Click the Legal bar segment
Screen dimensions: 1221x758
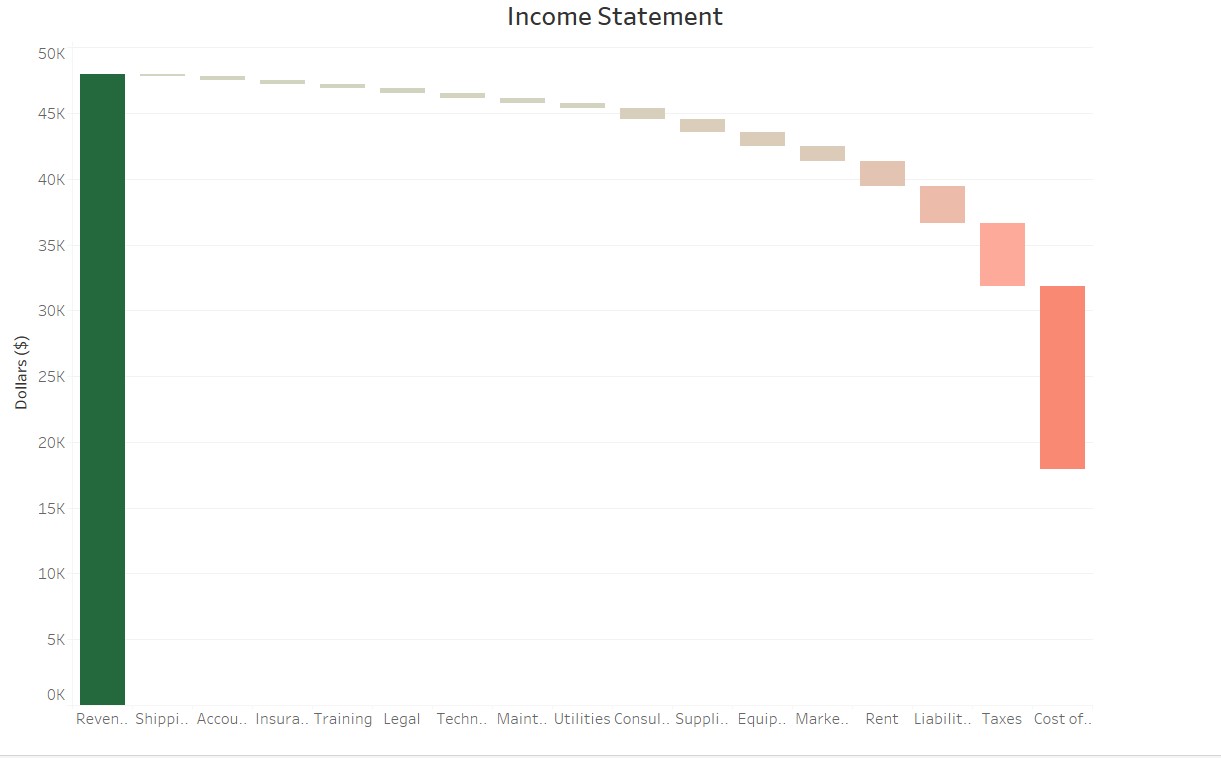coord(402,90)
